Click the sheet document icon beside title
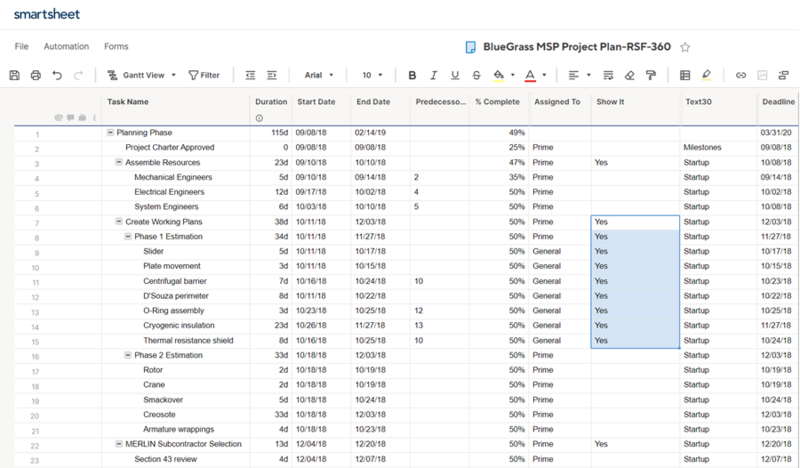 (x=470, y=47)
